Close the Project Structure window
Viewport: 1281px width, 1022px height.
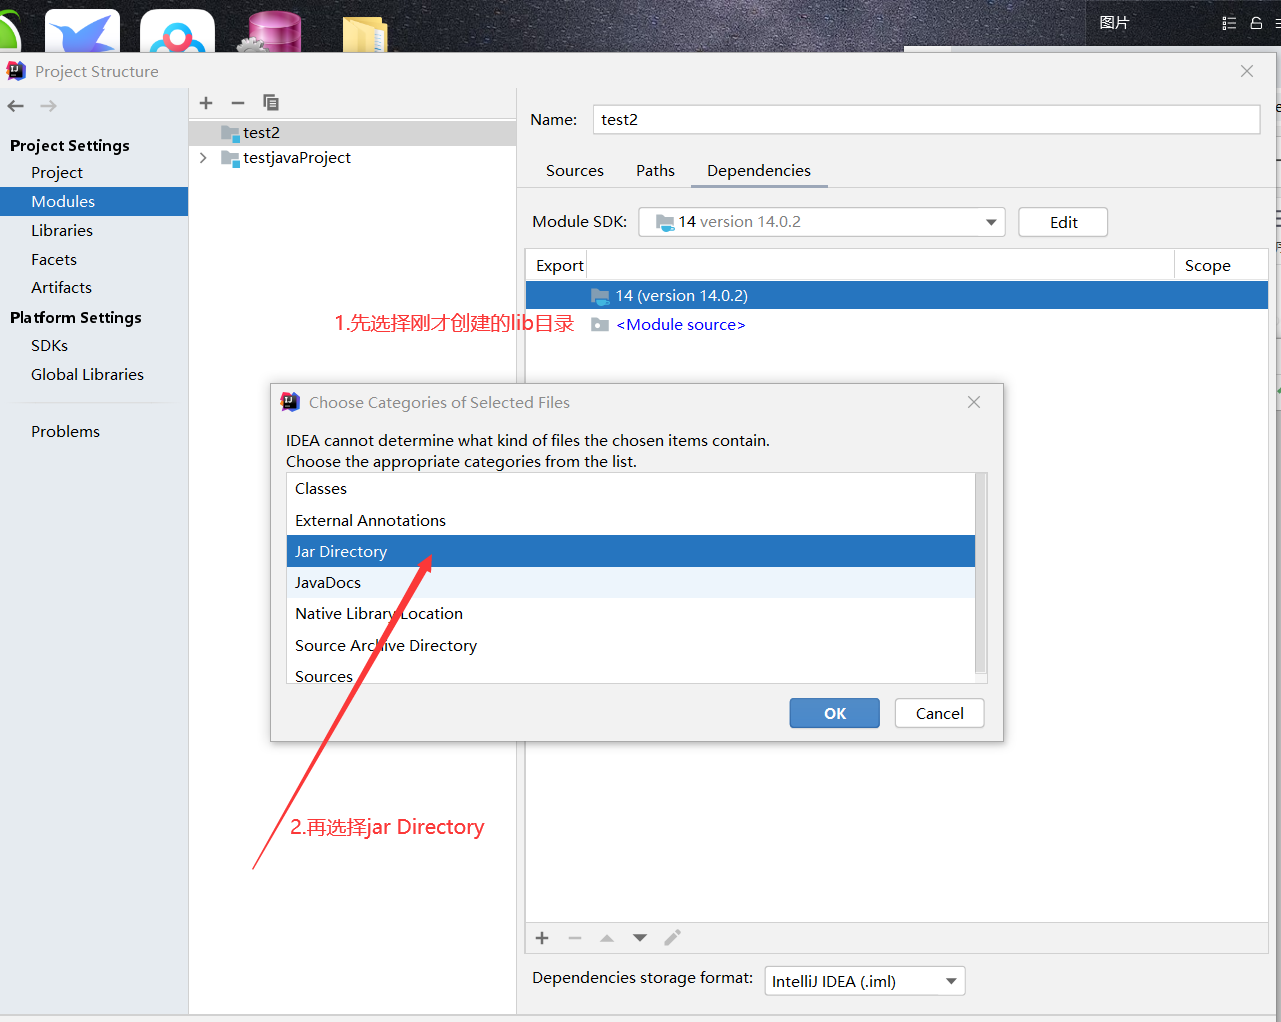pyautogui.click(x=1247, y=71)
